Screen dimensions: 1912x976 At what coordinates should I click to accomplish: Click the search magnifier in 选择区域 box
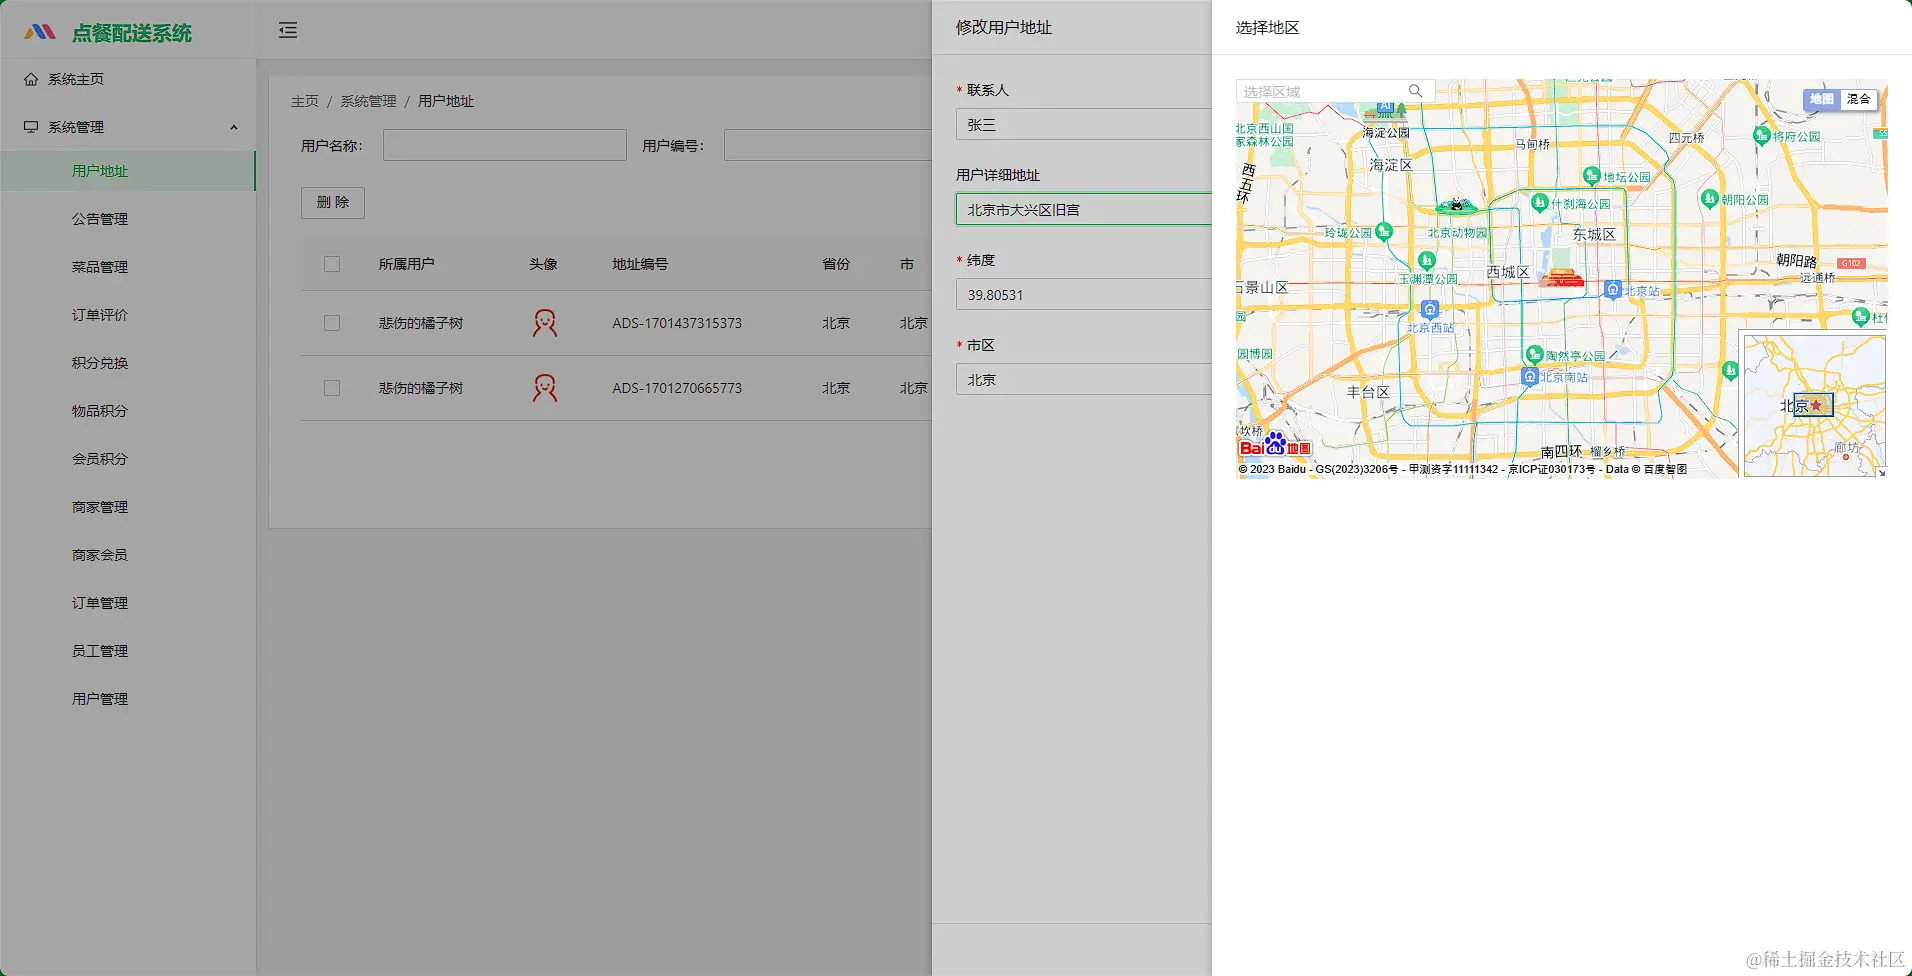[1415, 91]
